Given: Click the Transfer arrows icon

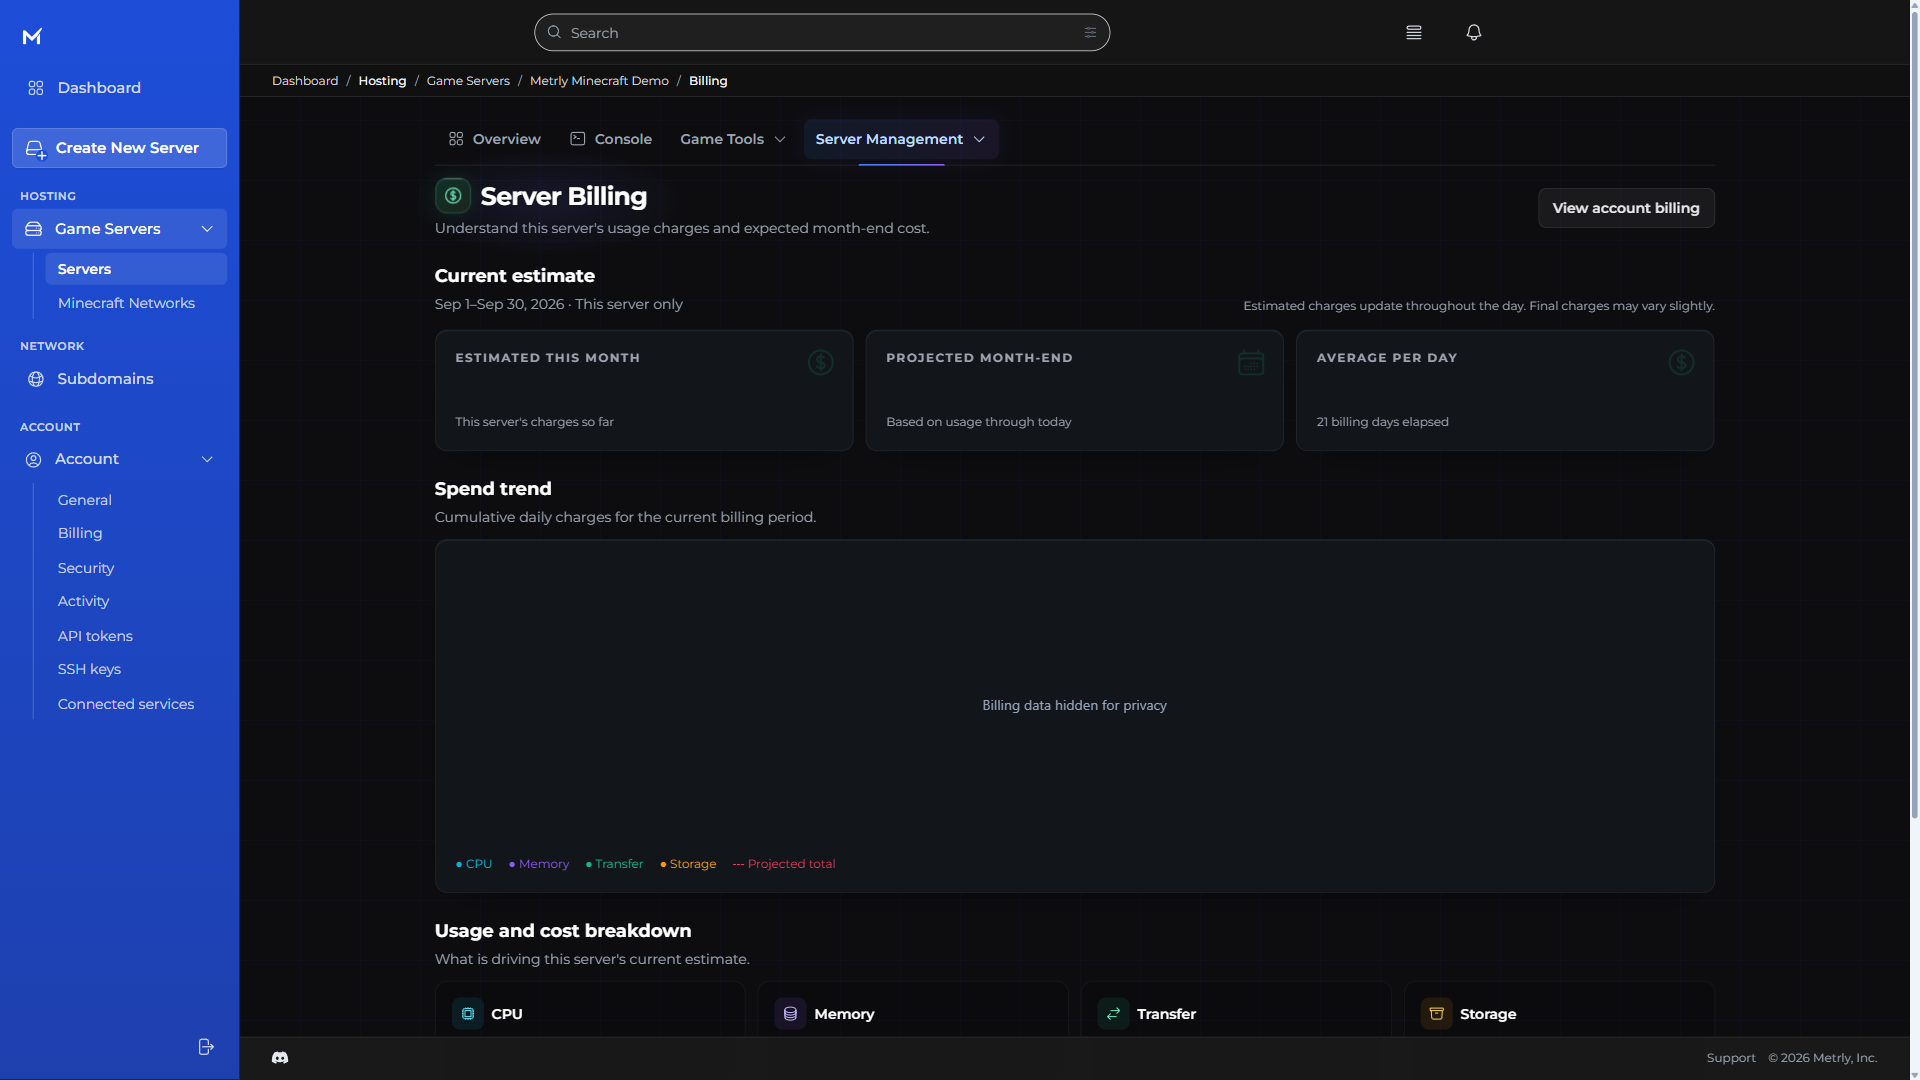Looking at the screenshot, I should [1113, 1014].
